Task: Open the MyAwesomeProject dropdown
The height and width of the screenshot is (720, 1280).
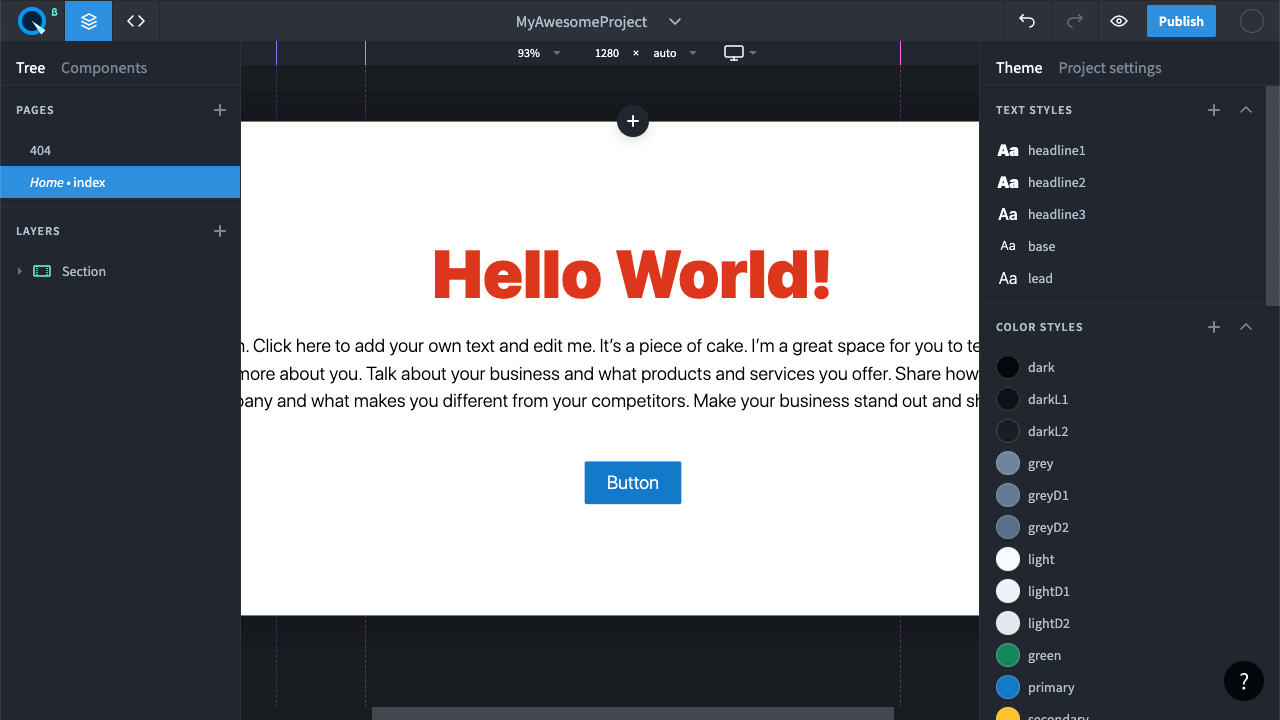Action: point(674,21)
